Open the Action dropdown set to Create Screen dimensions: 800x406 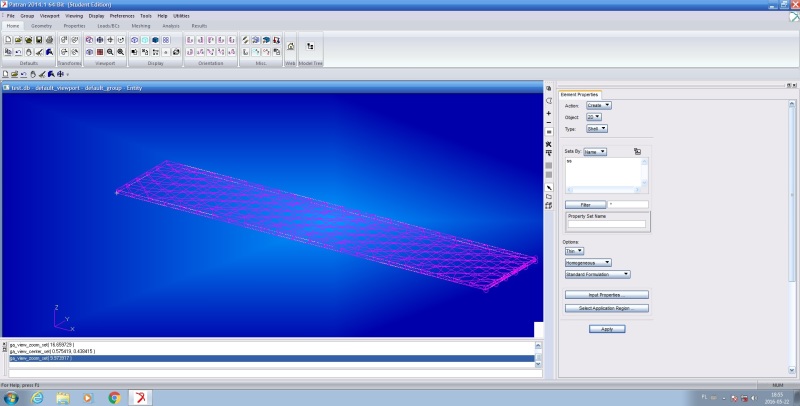coord(598,105)
